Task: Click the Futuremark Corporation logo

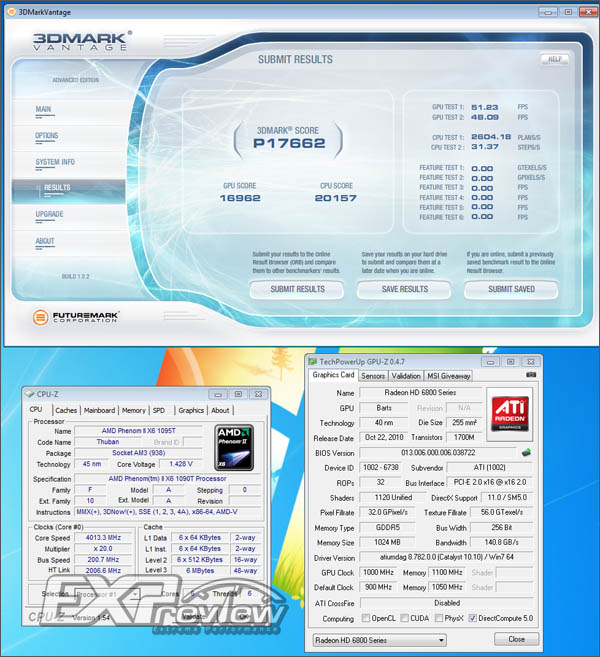Action: point(76,317)
